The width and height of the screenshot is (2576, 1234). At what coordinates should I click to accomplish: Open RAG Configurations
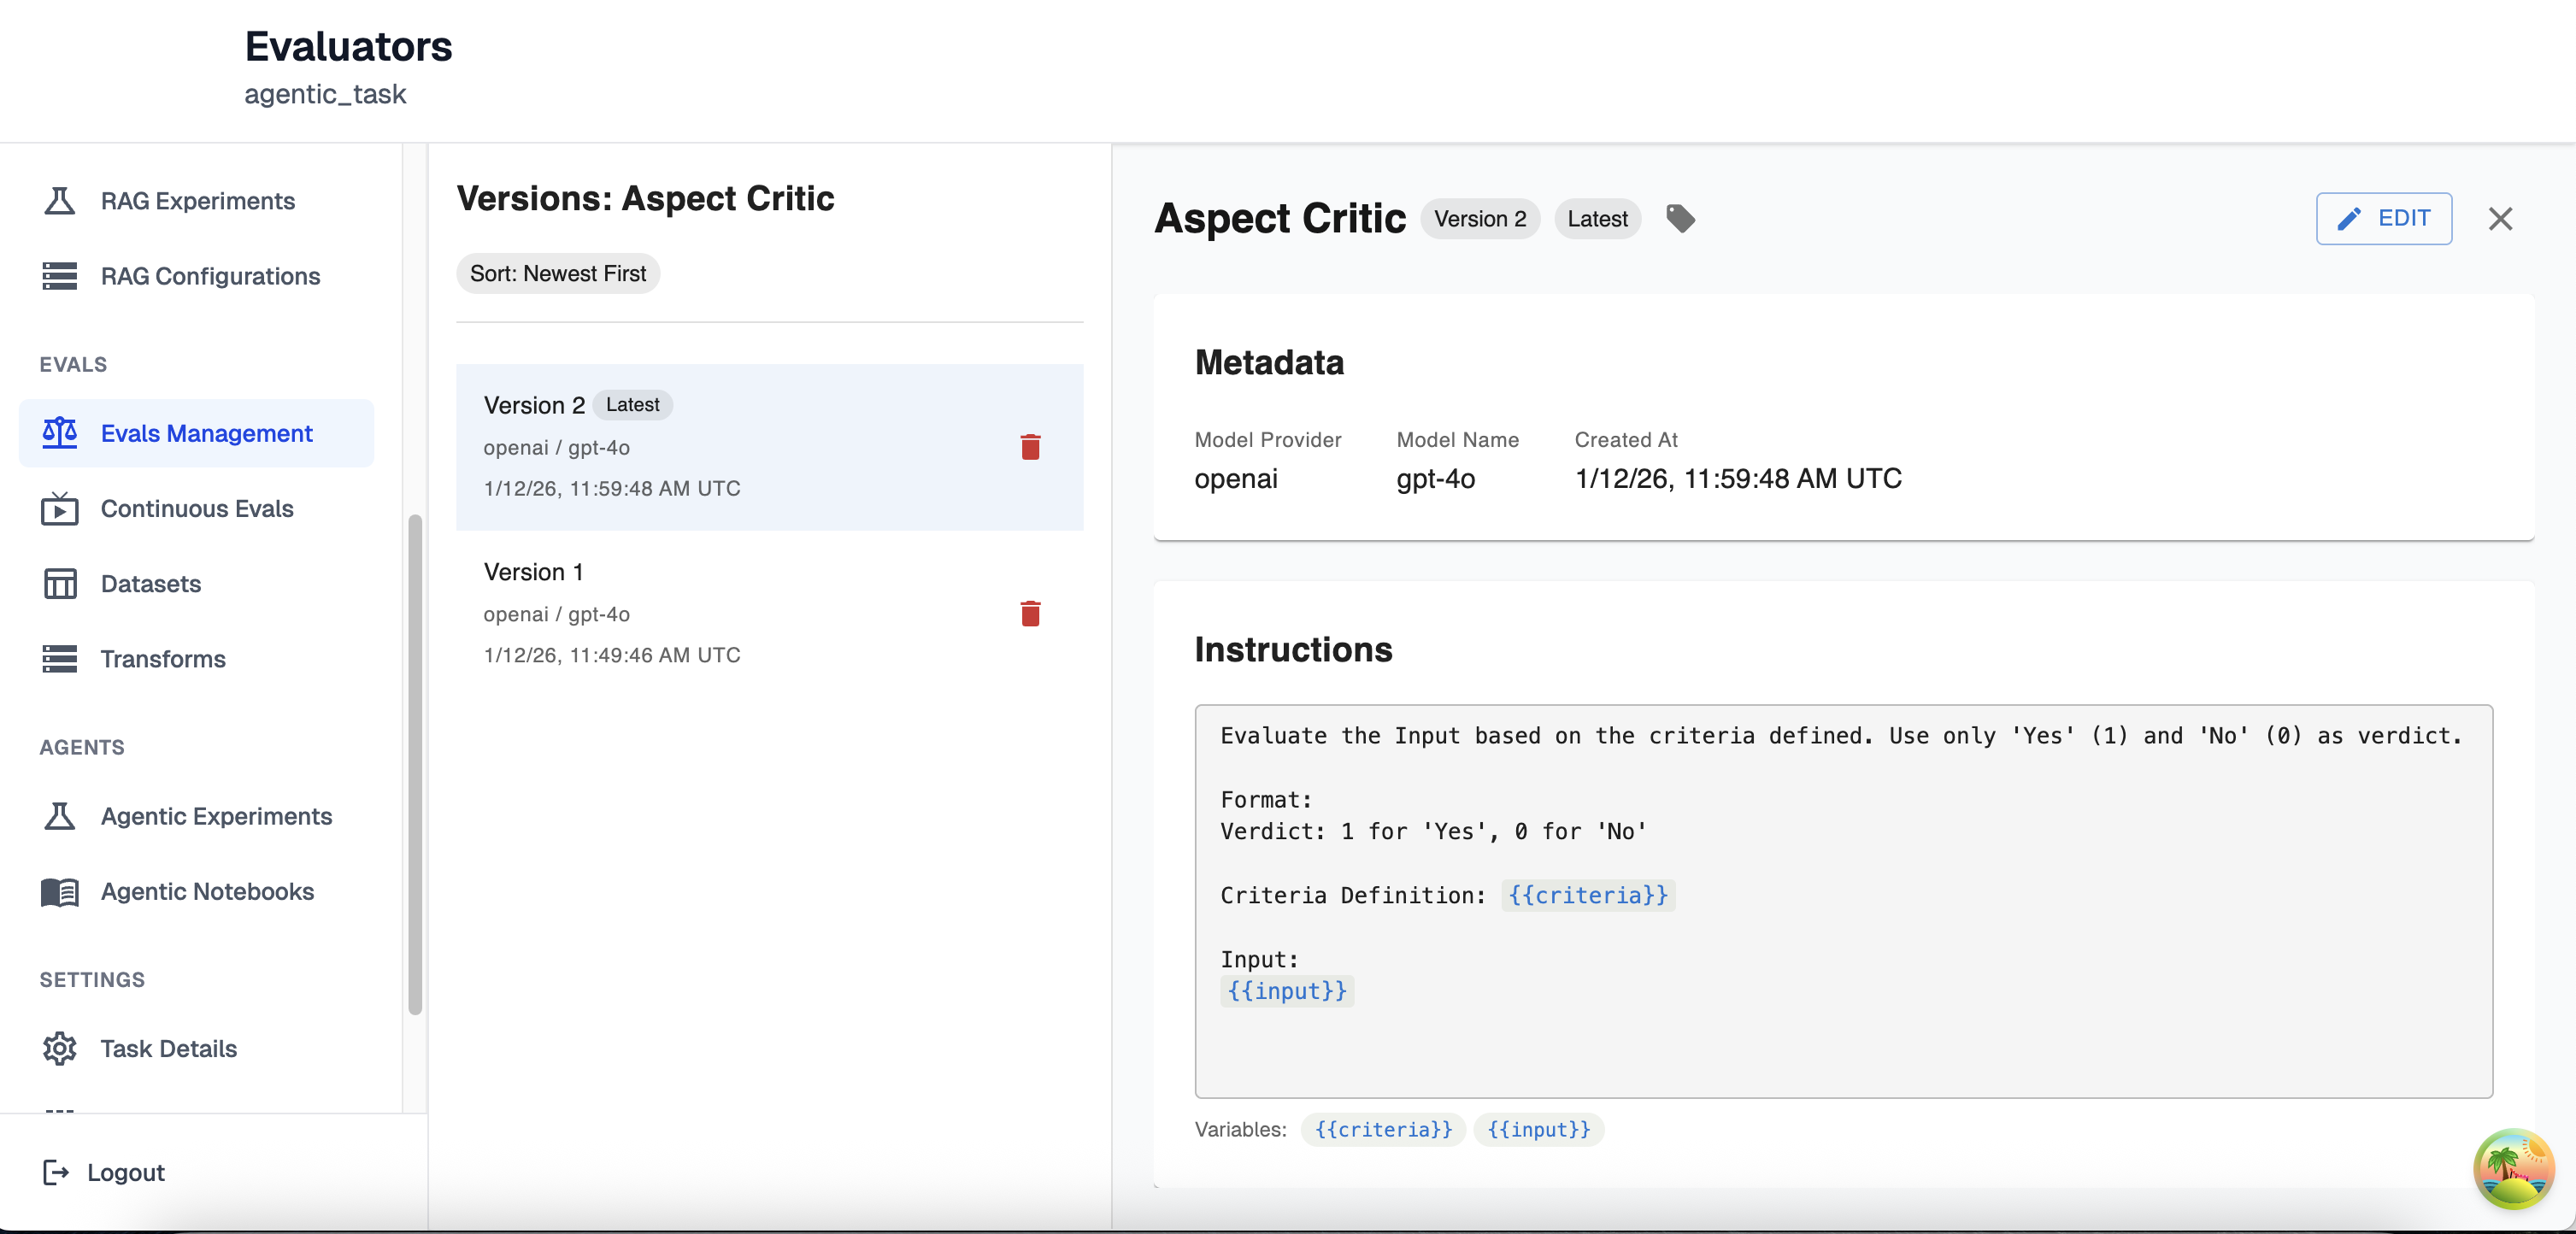tap(210, 276)
